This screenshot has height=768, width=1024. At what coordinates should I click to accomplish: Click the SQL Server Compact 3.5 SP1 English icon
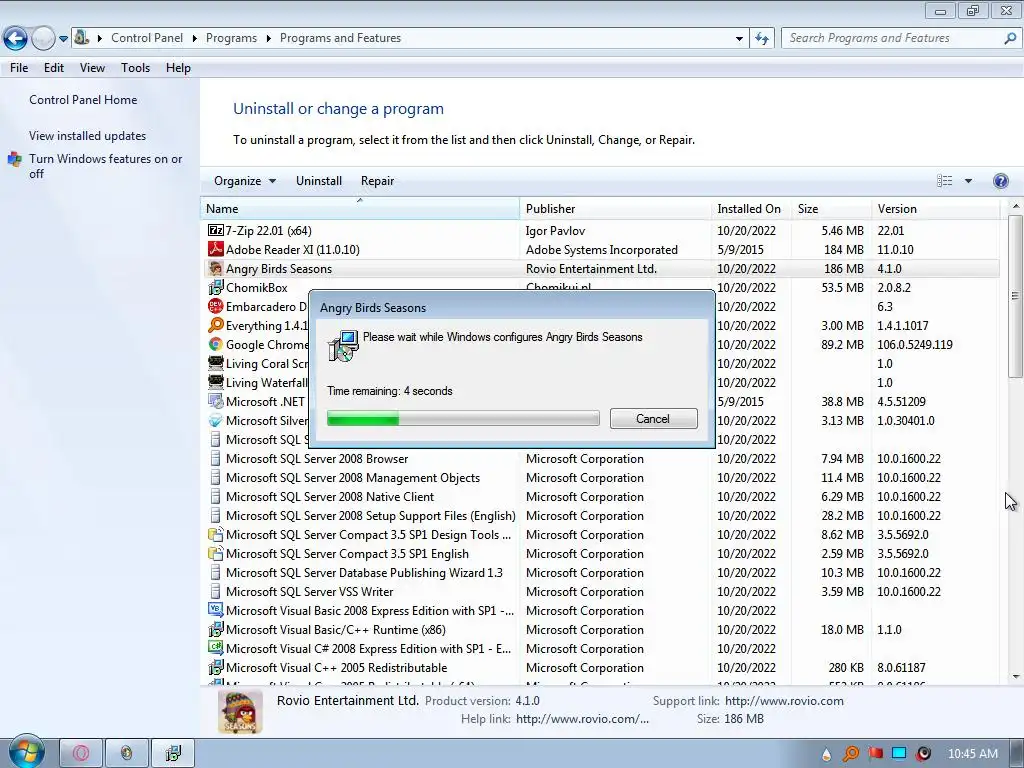click(x=216, y=553)
